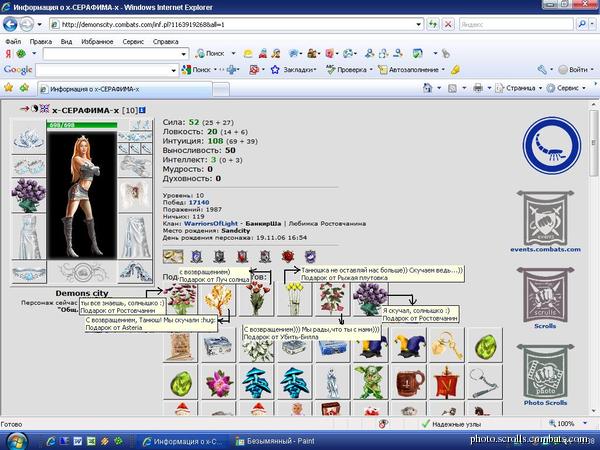
Task: Click the yellow tulips in vase gift
Action: [x=295, y=299]
